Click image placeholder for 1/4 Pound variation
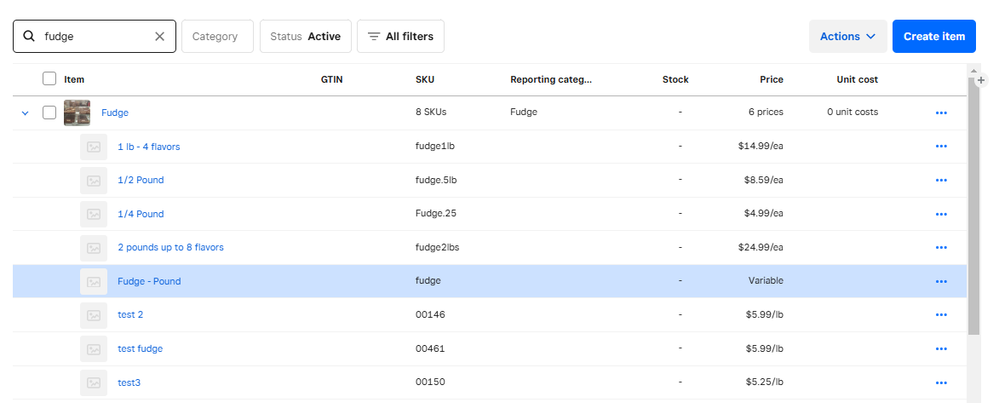This screenshot has width=999, height=403. click(93, 214)
